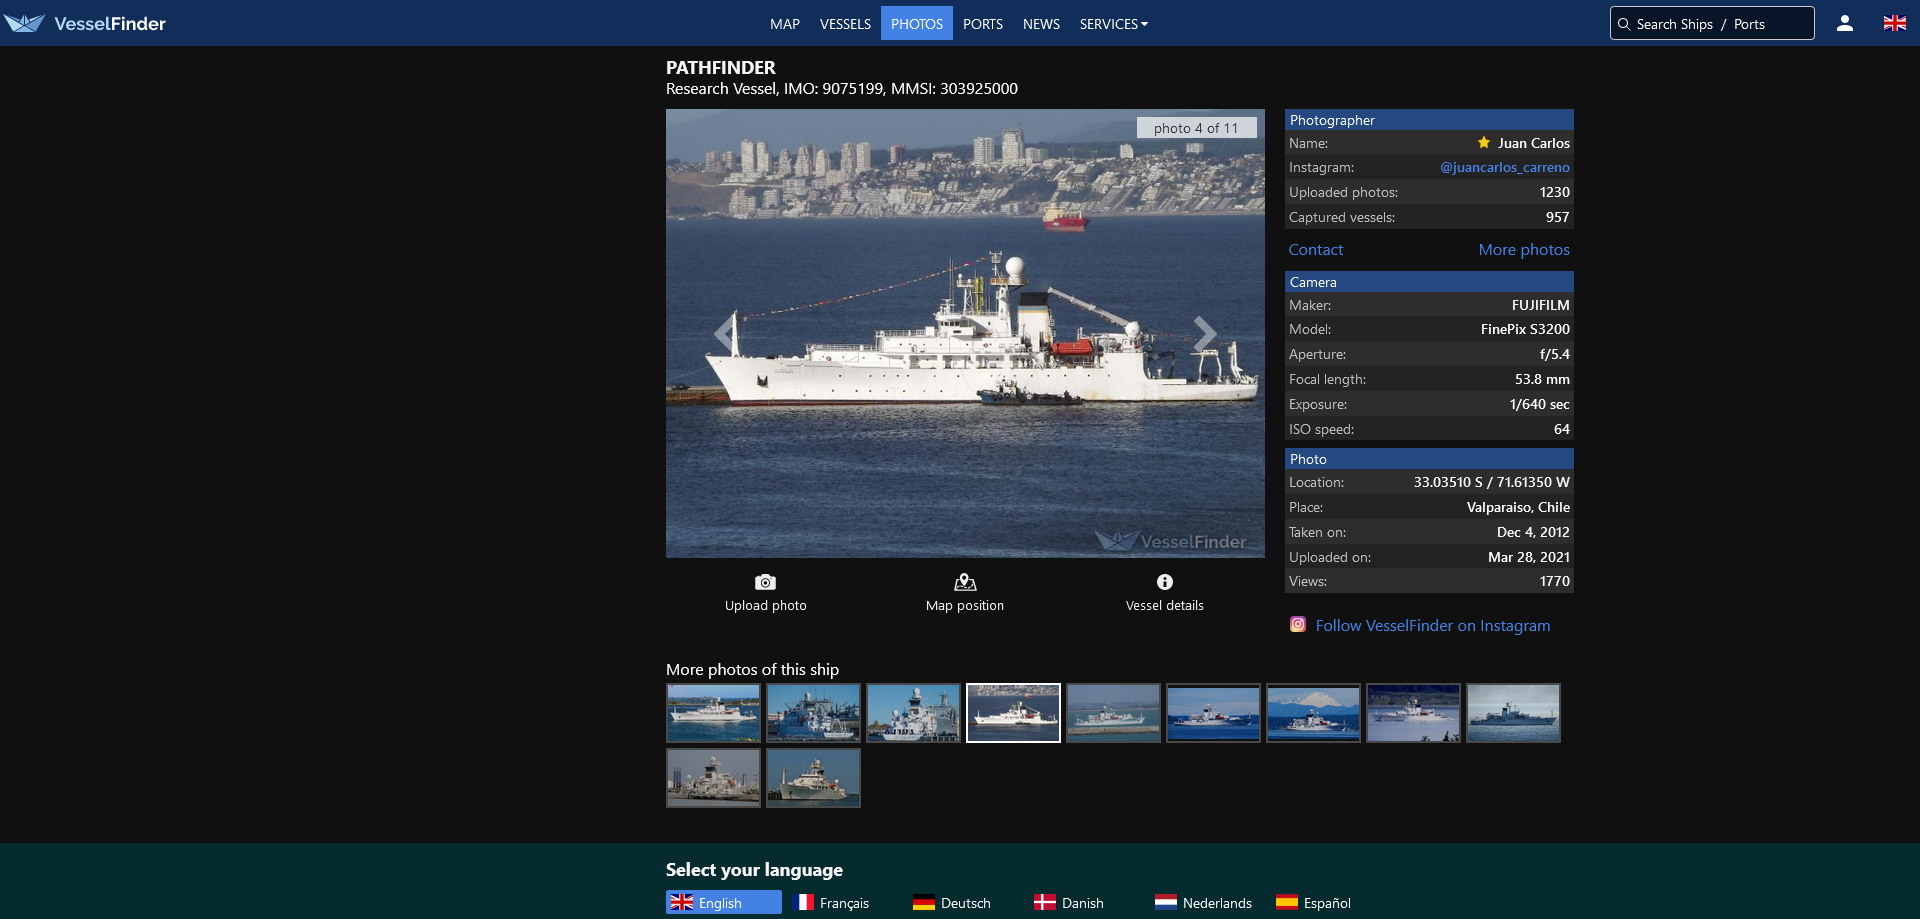This screenshot has height=919, width=1920.
Task: Open eighth thumbnail in first row
Action: click(x=1413, y=713)
